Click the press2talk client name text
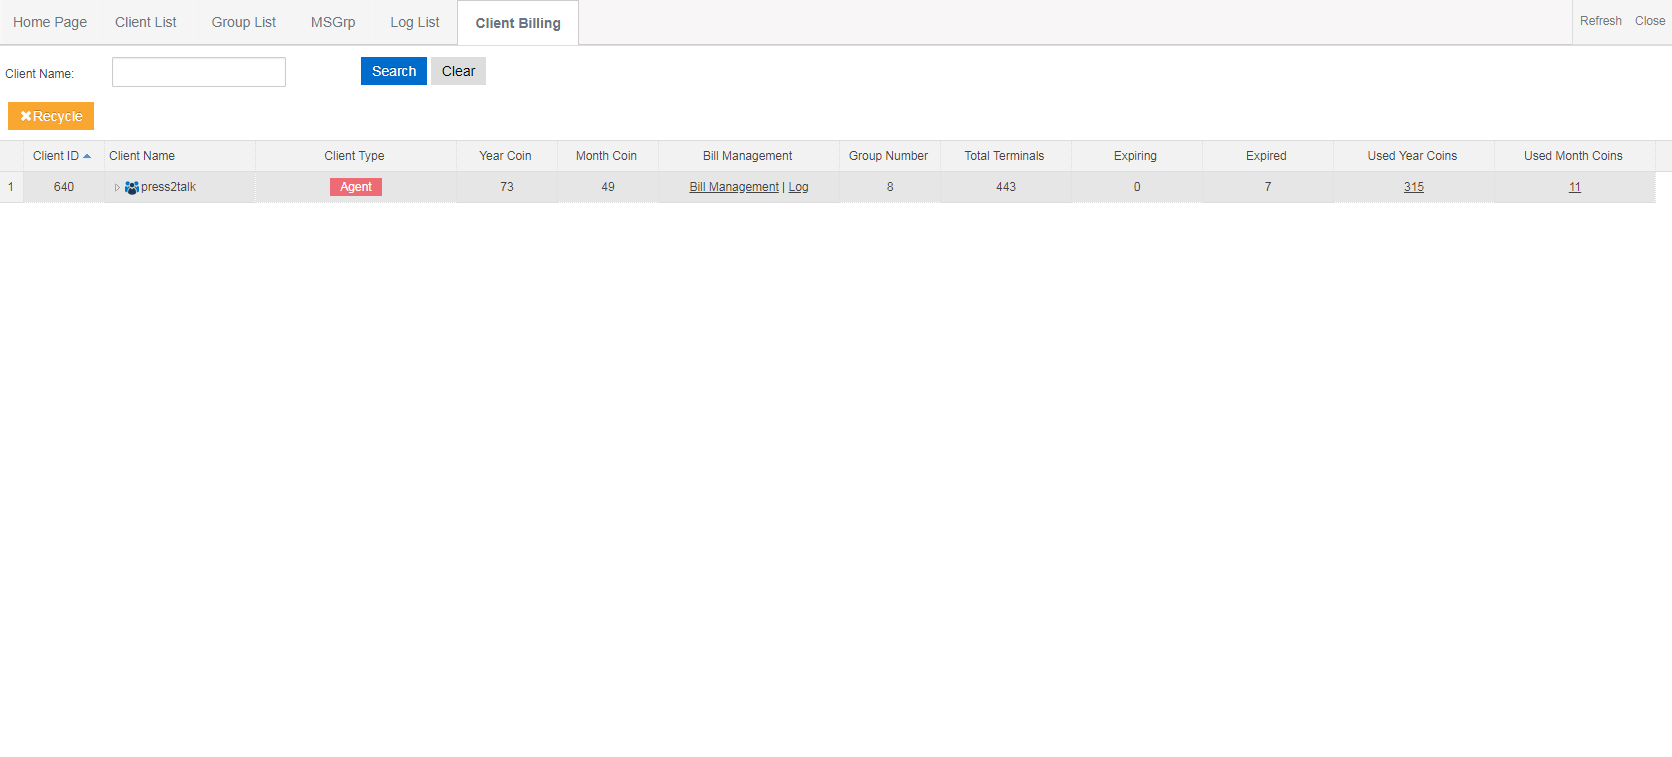 168,187
